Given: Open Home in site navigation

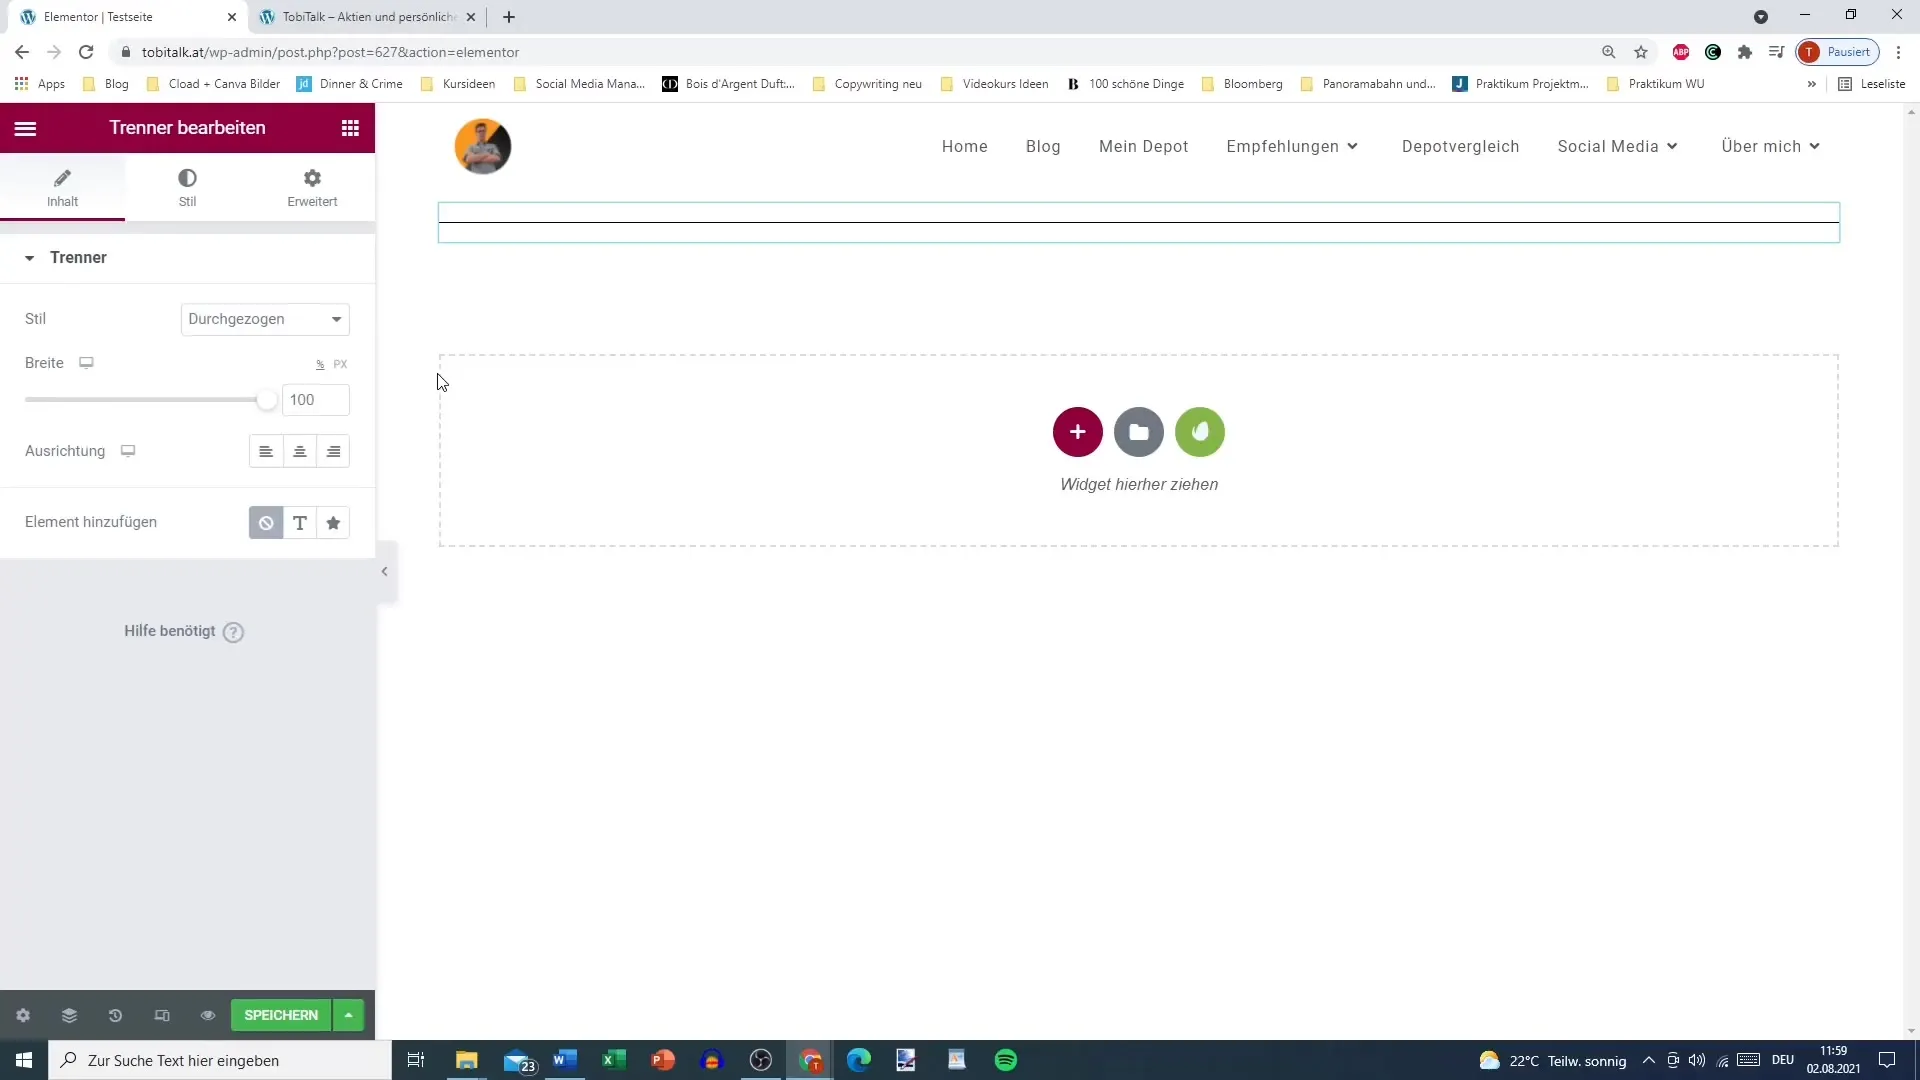Looking at the screenshot, I should pyautogui.click(x=965, y=147).
